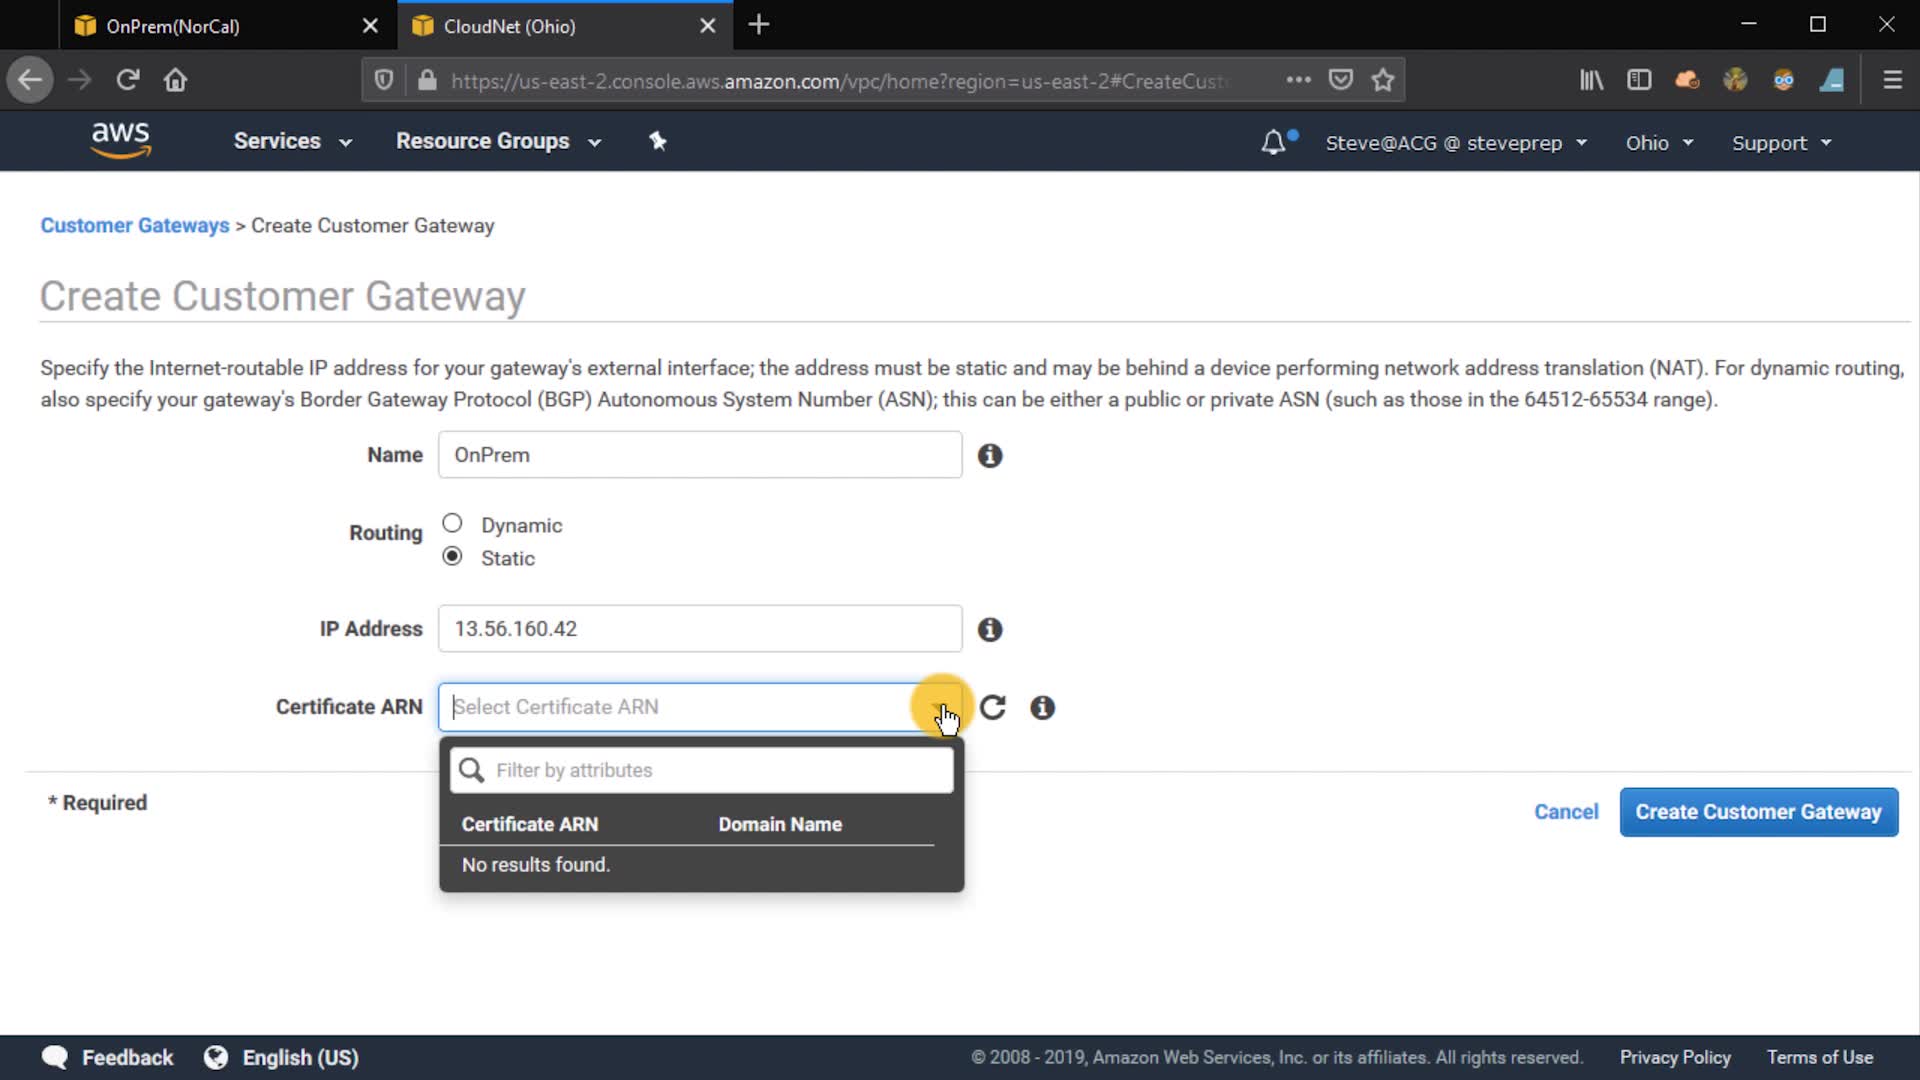Click info icon next to IP Address
Screen dimensions: 1920x1080
click(x=990, y=629)
